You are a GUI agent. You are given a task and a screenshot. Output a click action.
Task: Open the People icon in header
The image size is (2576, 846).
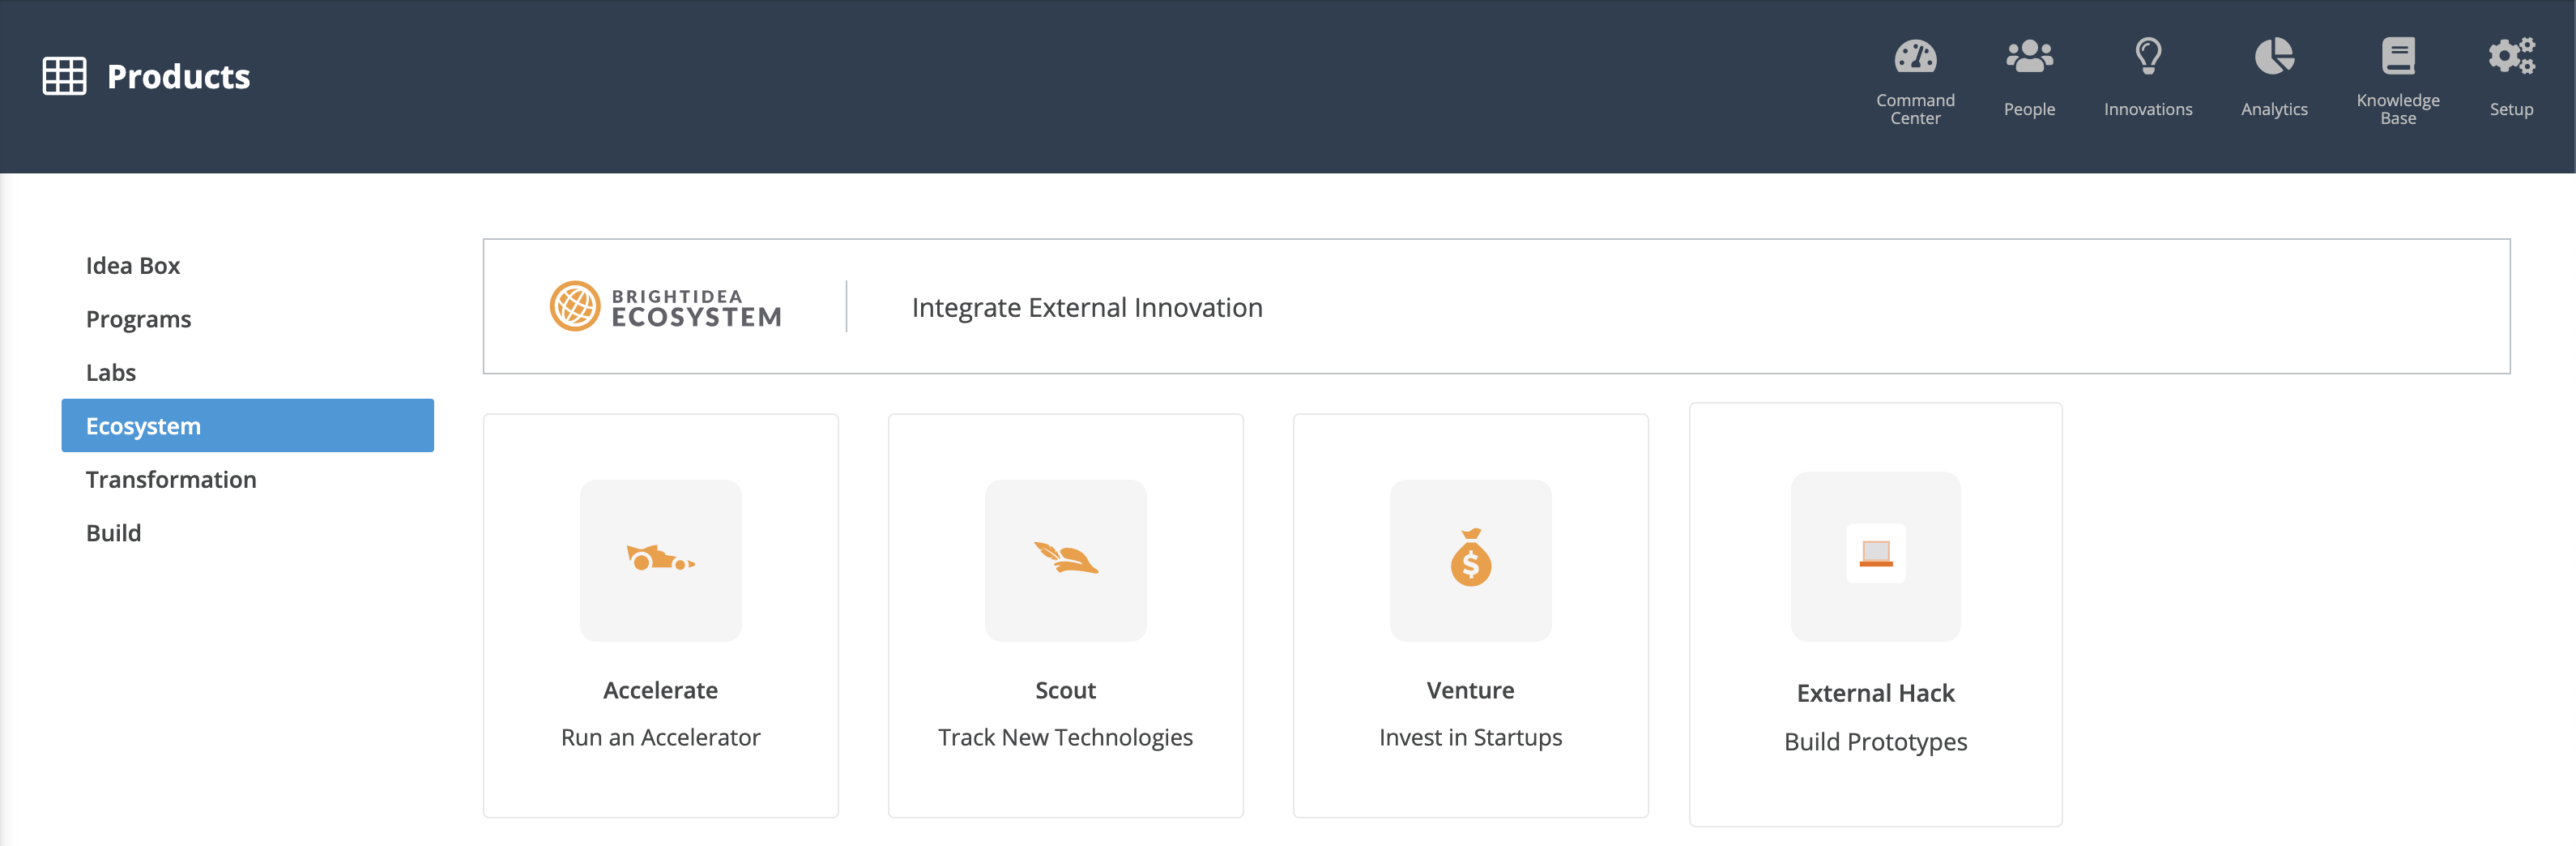tap(2029, 56)
